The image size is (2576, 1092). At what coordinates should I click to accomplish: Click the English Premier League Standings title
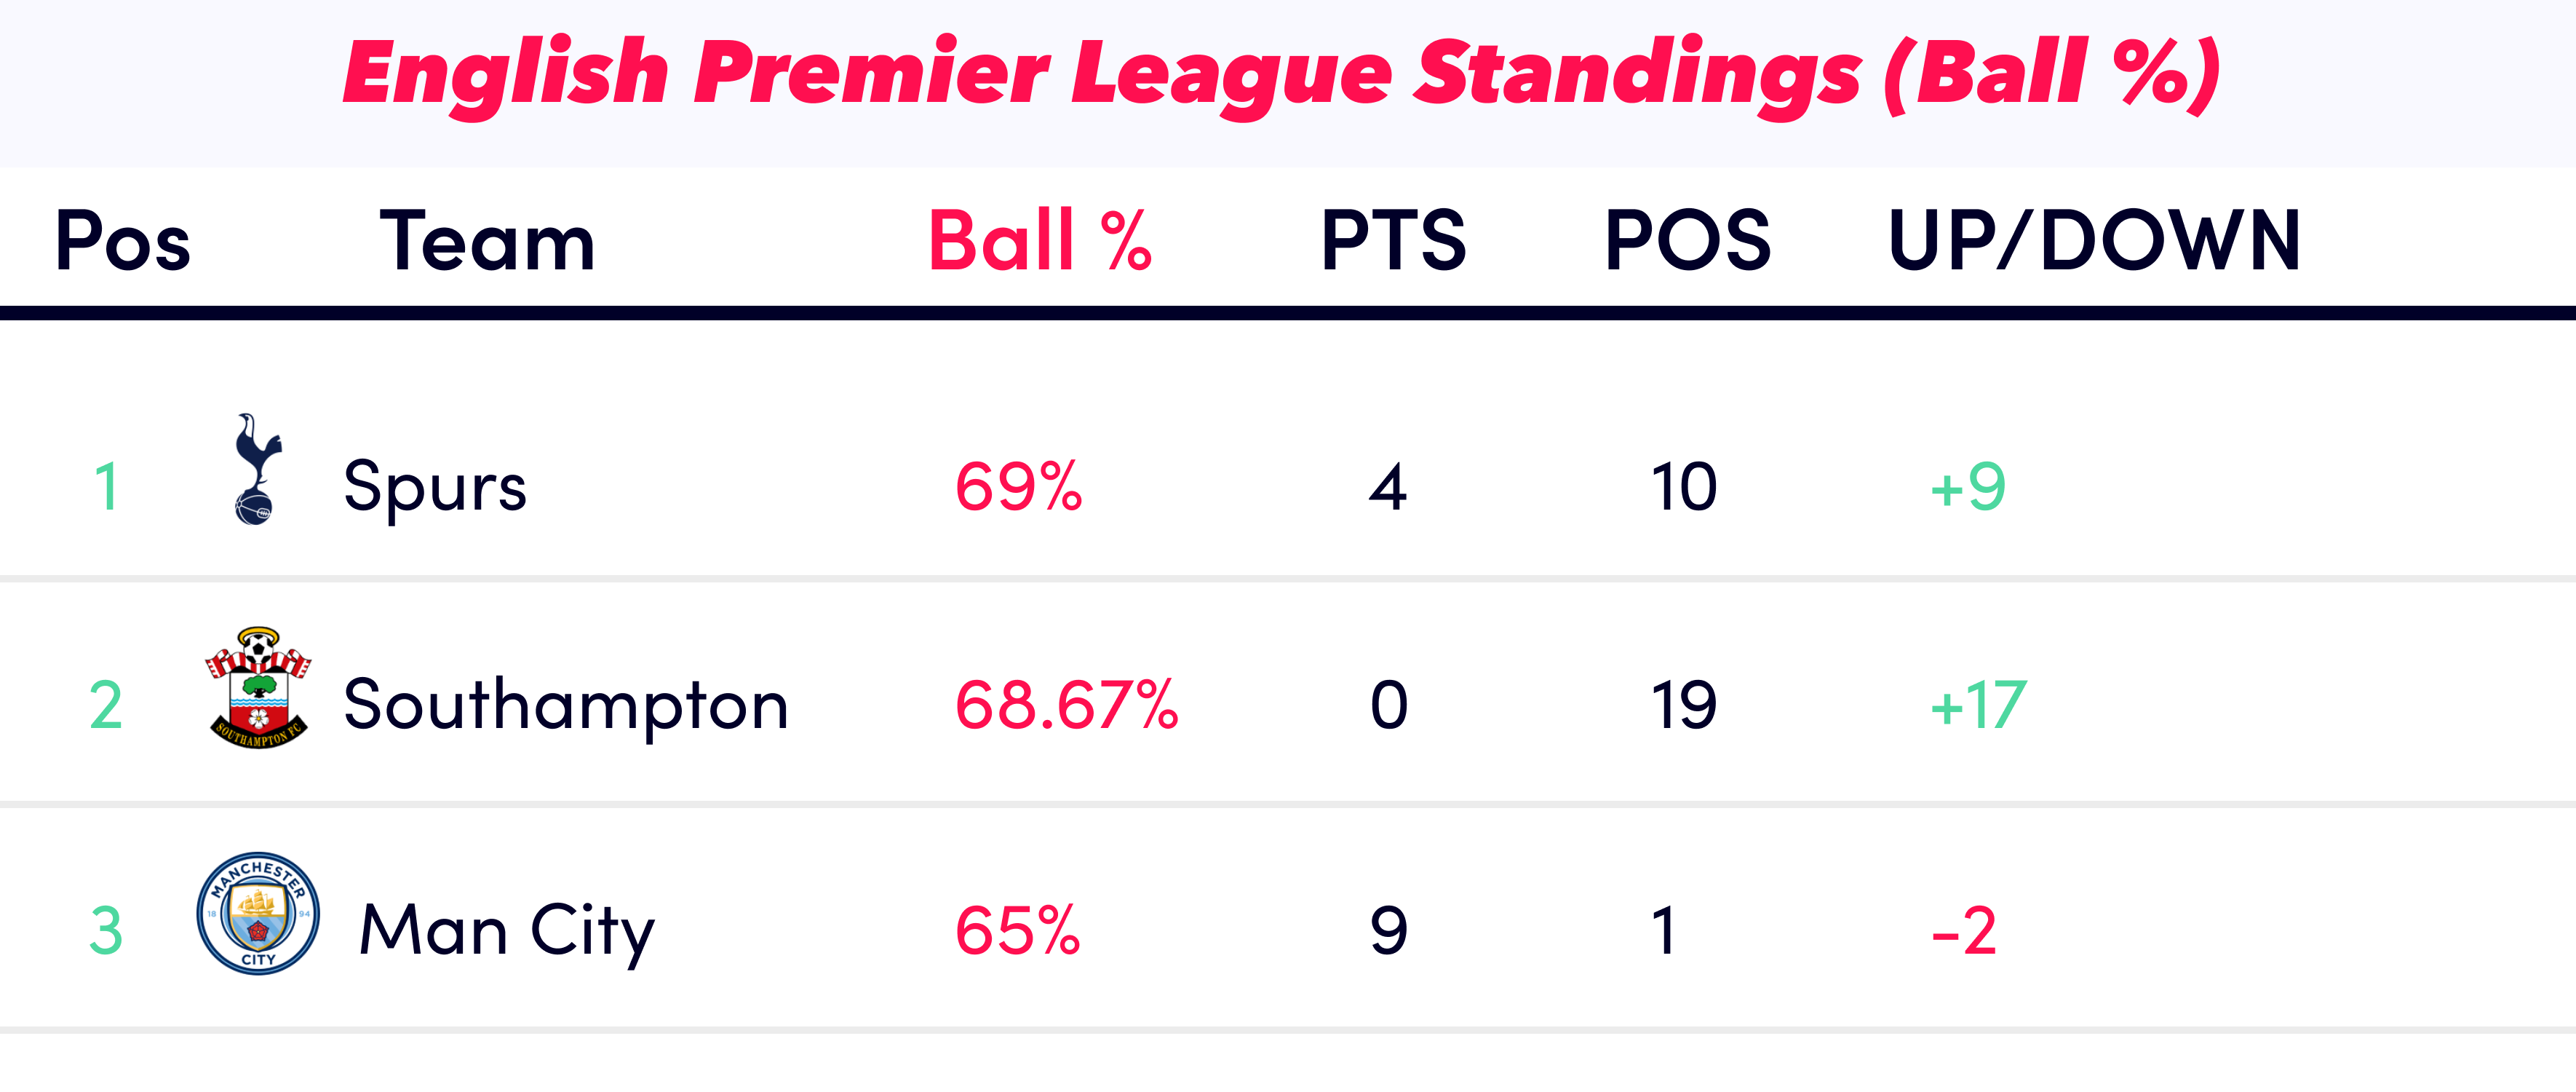click(1282, 74)
